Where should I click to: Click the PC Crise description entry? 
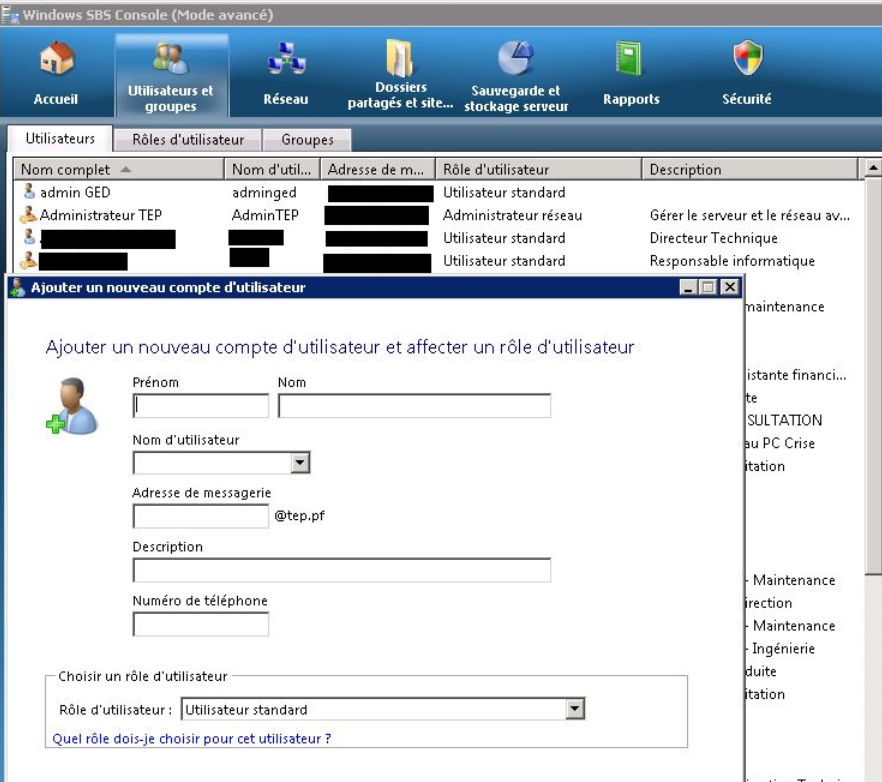point(781,443)
